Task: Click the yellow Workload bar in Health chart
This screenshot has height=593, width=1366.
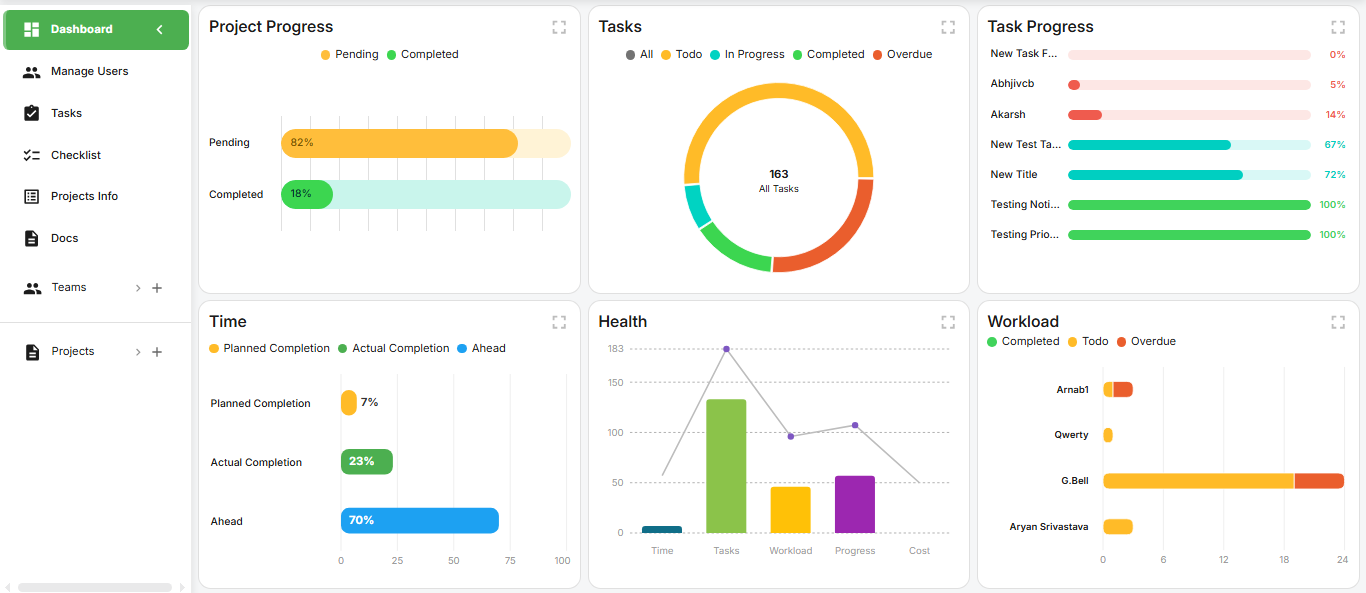Action: [790, 510]
